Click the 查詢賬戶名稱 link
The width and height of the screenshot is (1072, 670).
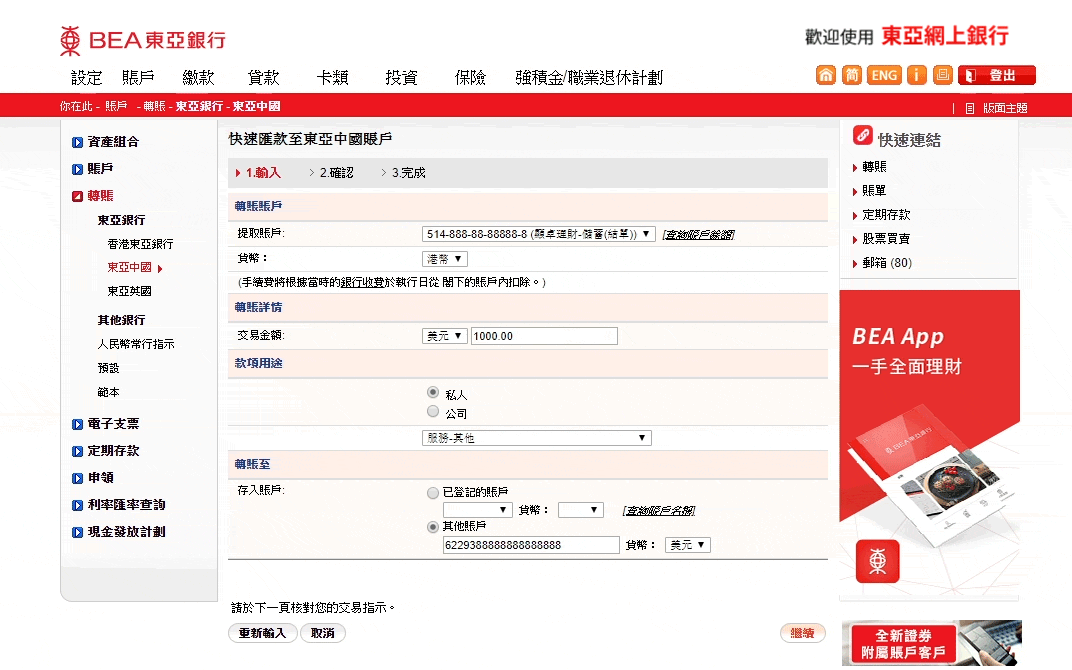click(x=659, y=510)
